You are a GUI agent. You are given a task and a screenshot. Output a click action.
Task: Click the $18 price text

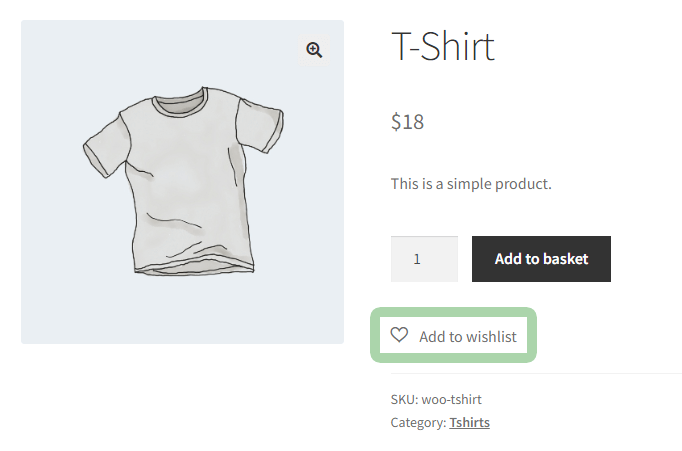tap(407, 122)
